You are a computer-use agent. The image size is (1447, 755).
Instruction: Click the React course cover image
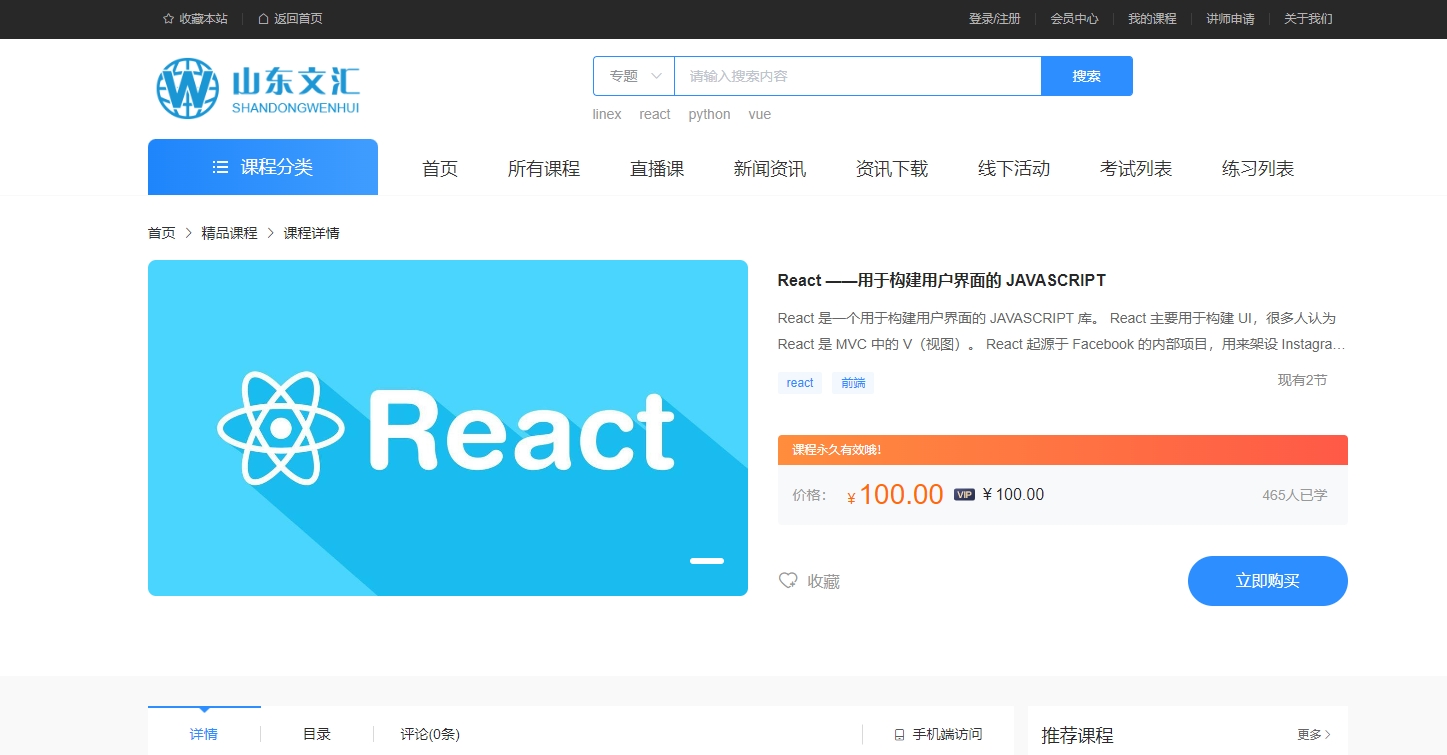(x=448, y=428)
